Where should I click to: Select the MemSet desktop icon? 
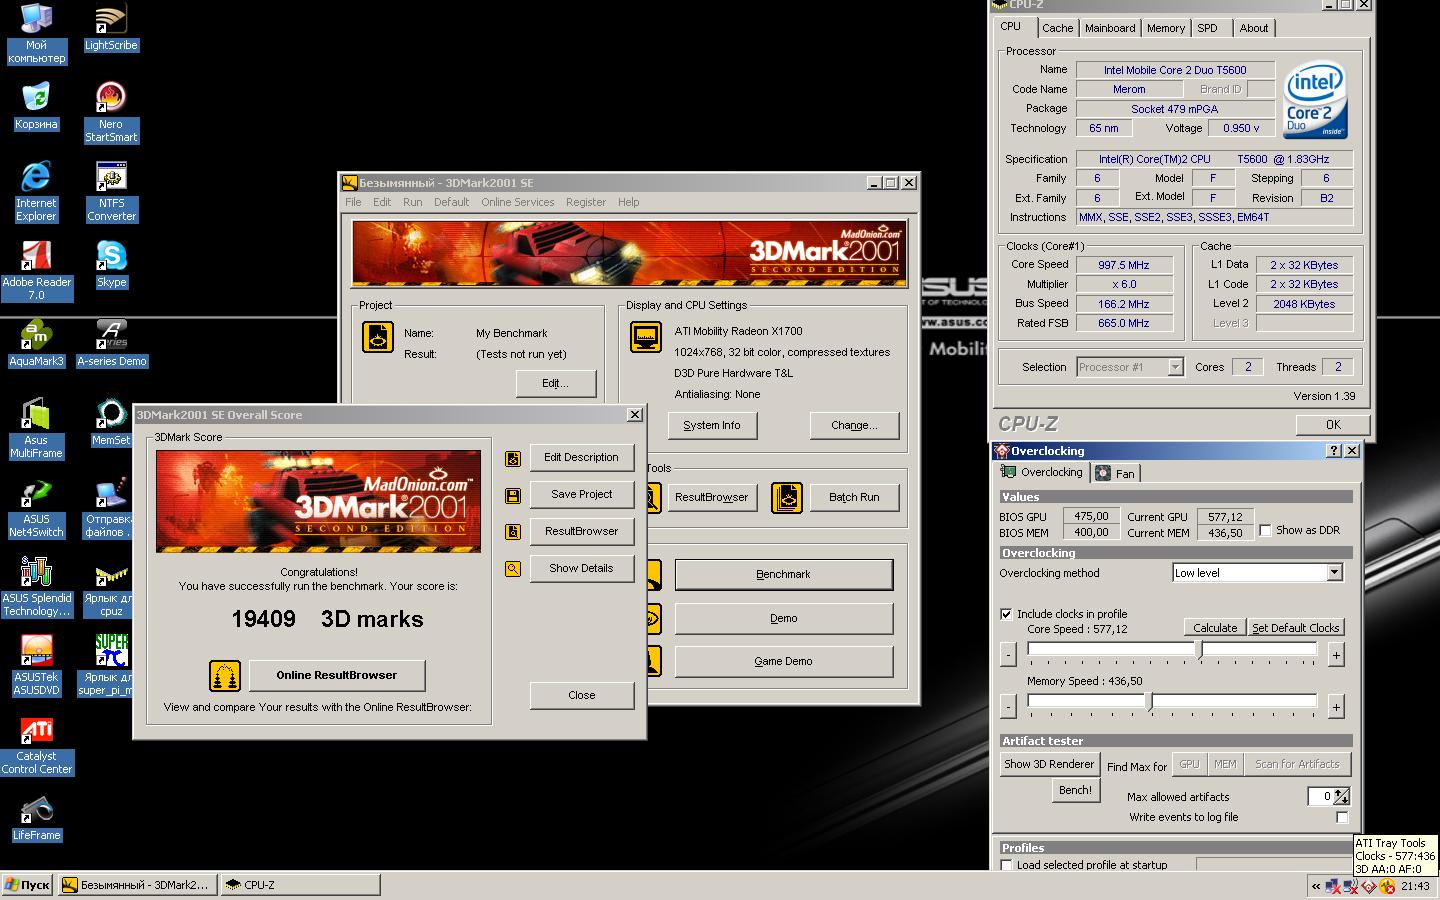(111, 422)
